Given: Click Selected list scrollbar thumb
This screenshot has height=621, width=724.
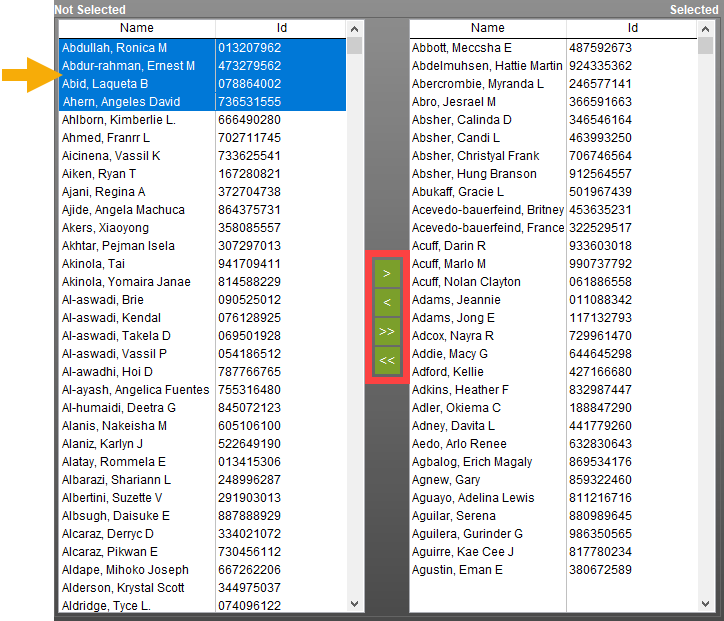Looking at the screenshot, I should click(x=706, y=46).
